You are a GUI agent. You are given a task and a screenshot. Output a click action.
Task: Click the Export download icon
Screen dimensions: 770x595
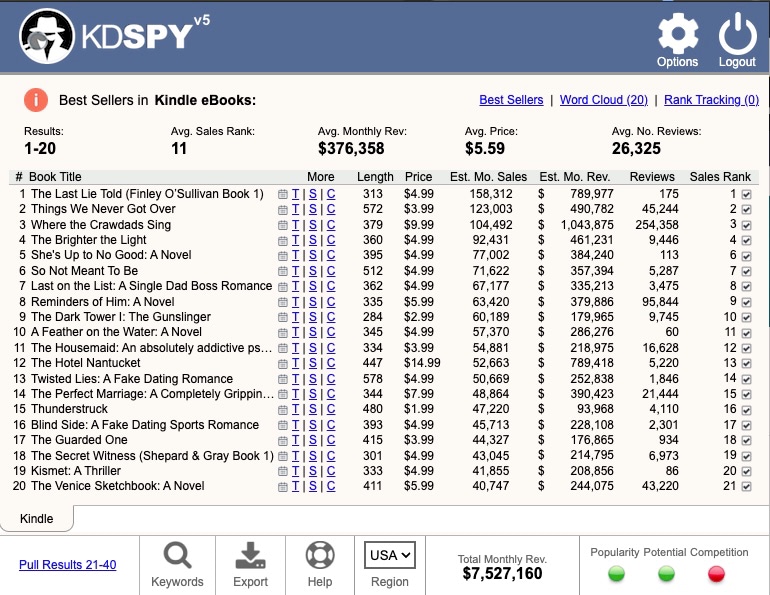tap(250, 556)
